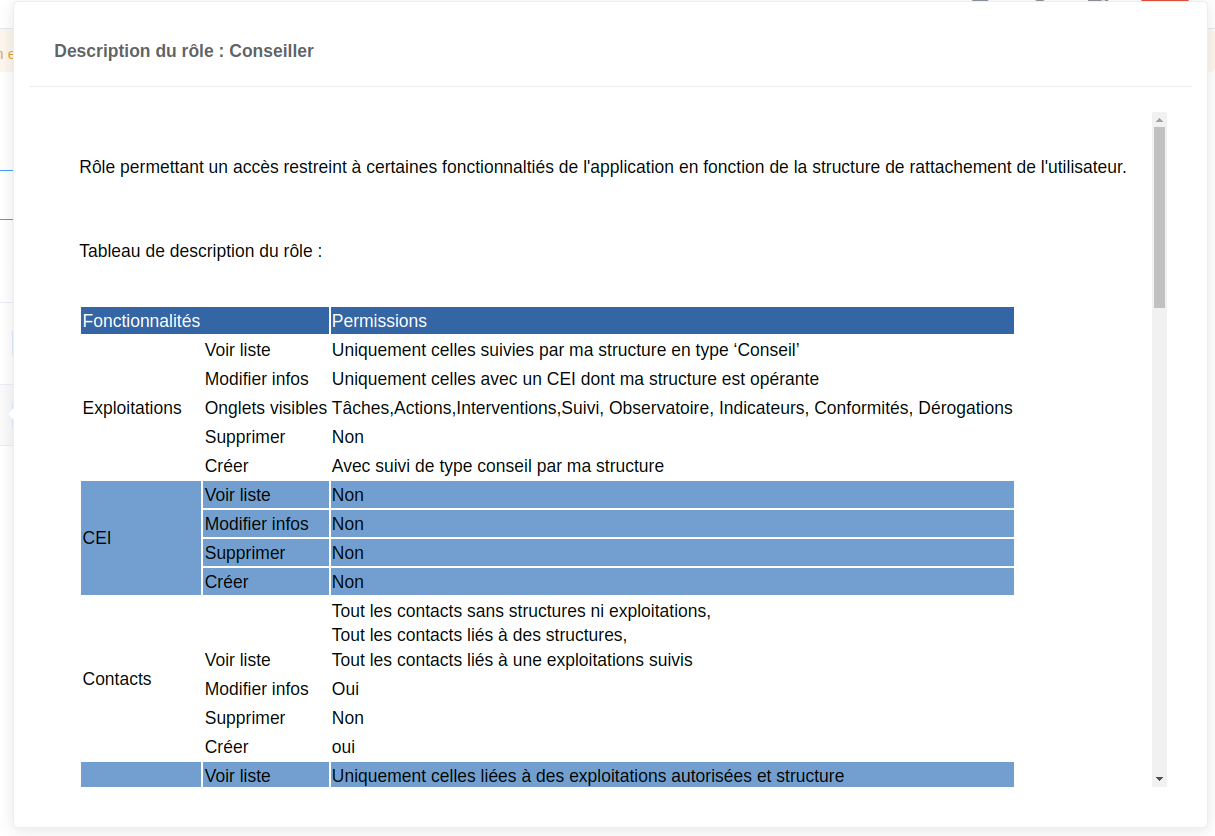Image resolution: width=1215 pixels, height=836 pixels.
Task: Click the Exploitations row label
Action: (x=131, y=408)
